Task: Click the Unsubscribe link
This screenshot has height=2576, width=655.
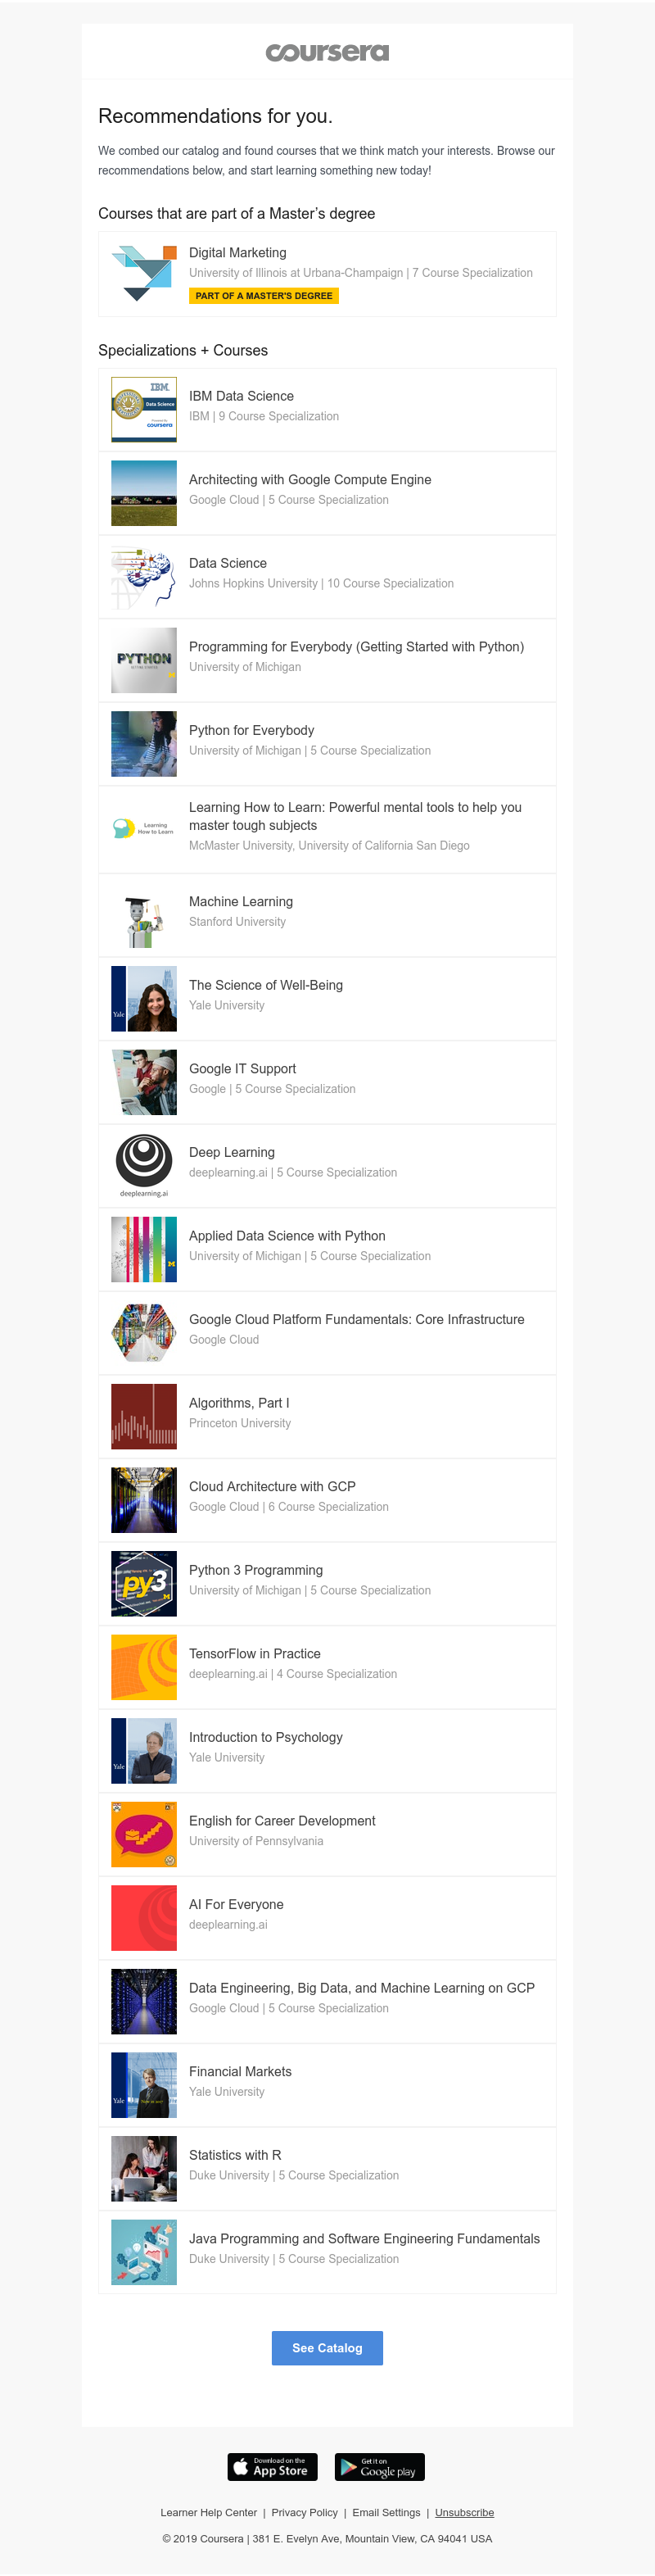Action: [x=464, y=2512]
